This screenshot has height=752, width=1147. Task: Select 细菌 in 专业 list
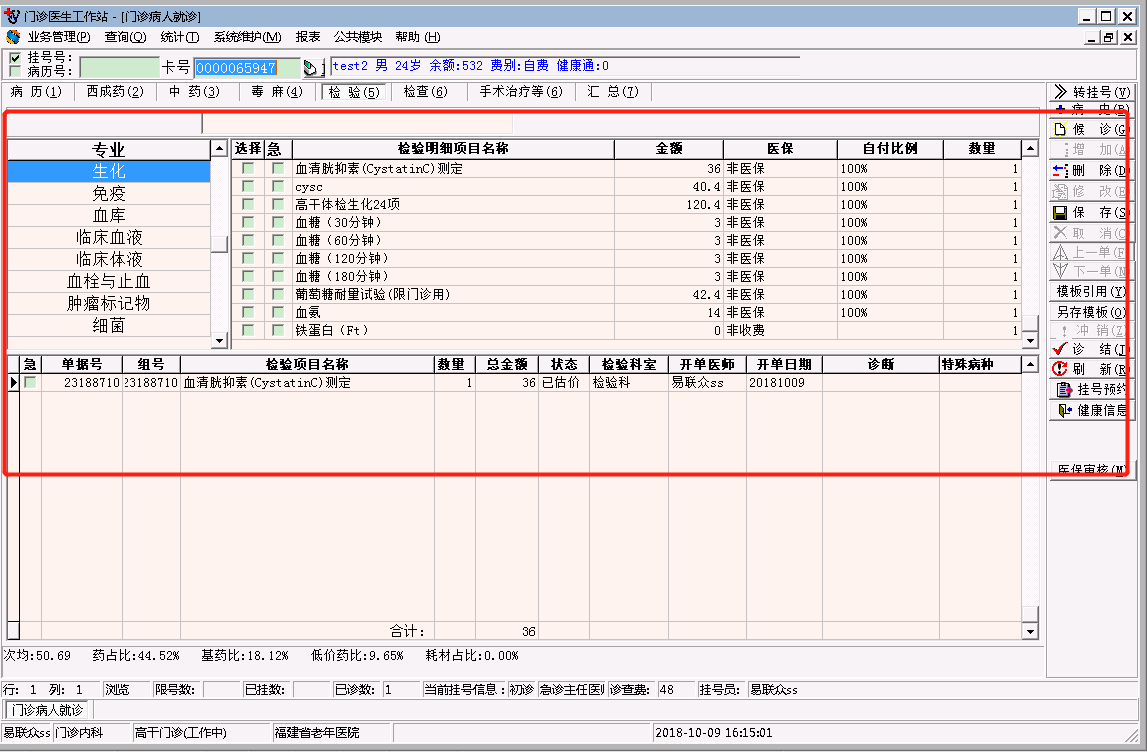coord(109,325)
